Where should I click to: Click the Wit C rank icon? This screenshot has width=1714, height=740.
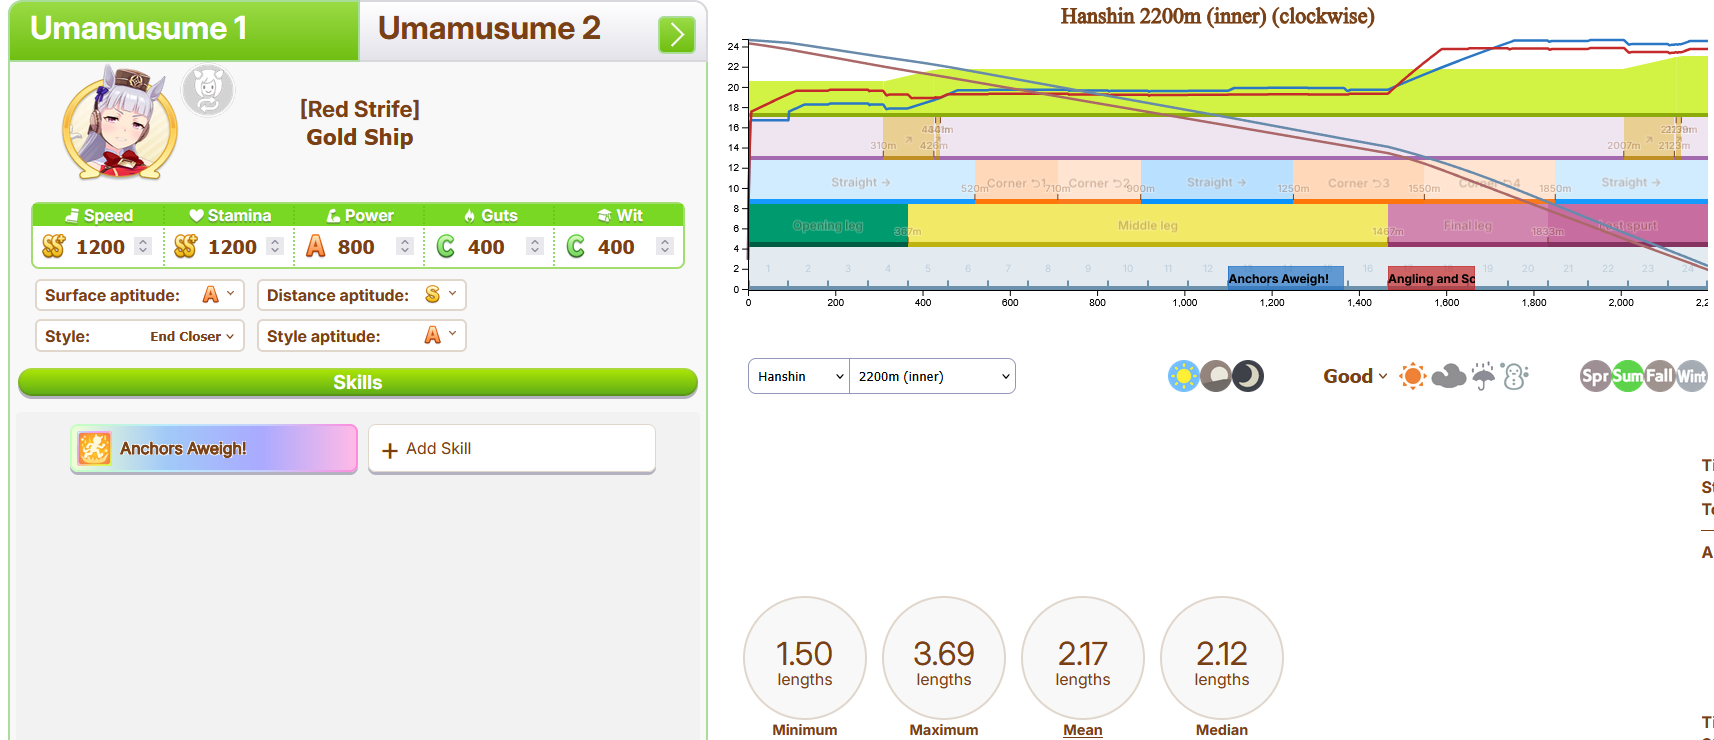click(576, 246)
